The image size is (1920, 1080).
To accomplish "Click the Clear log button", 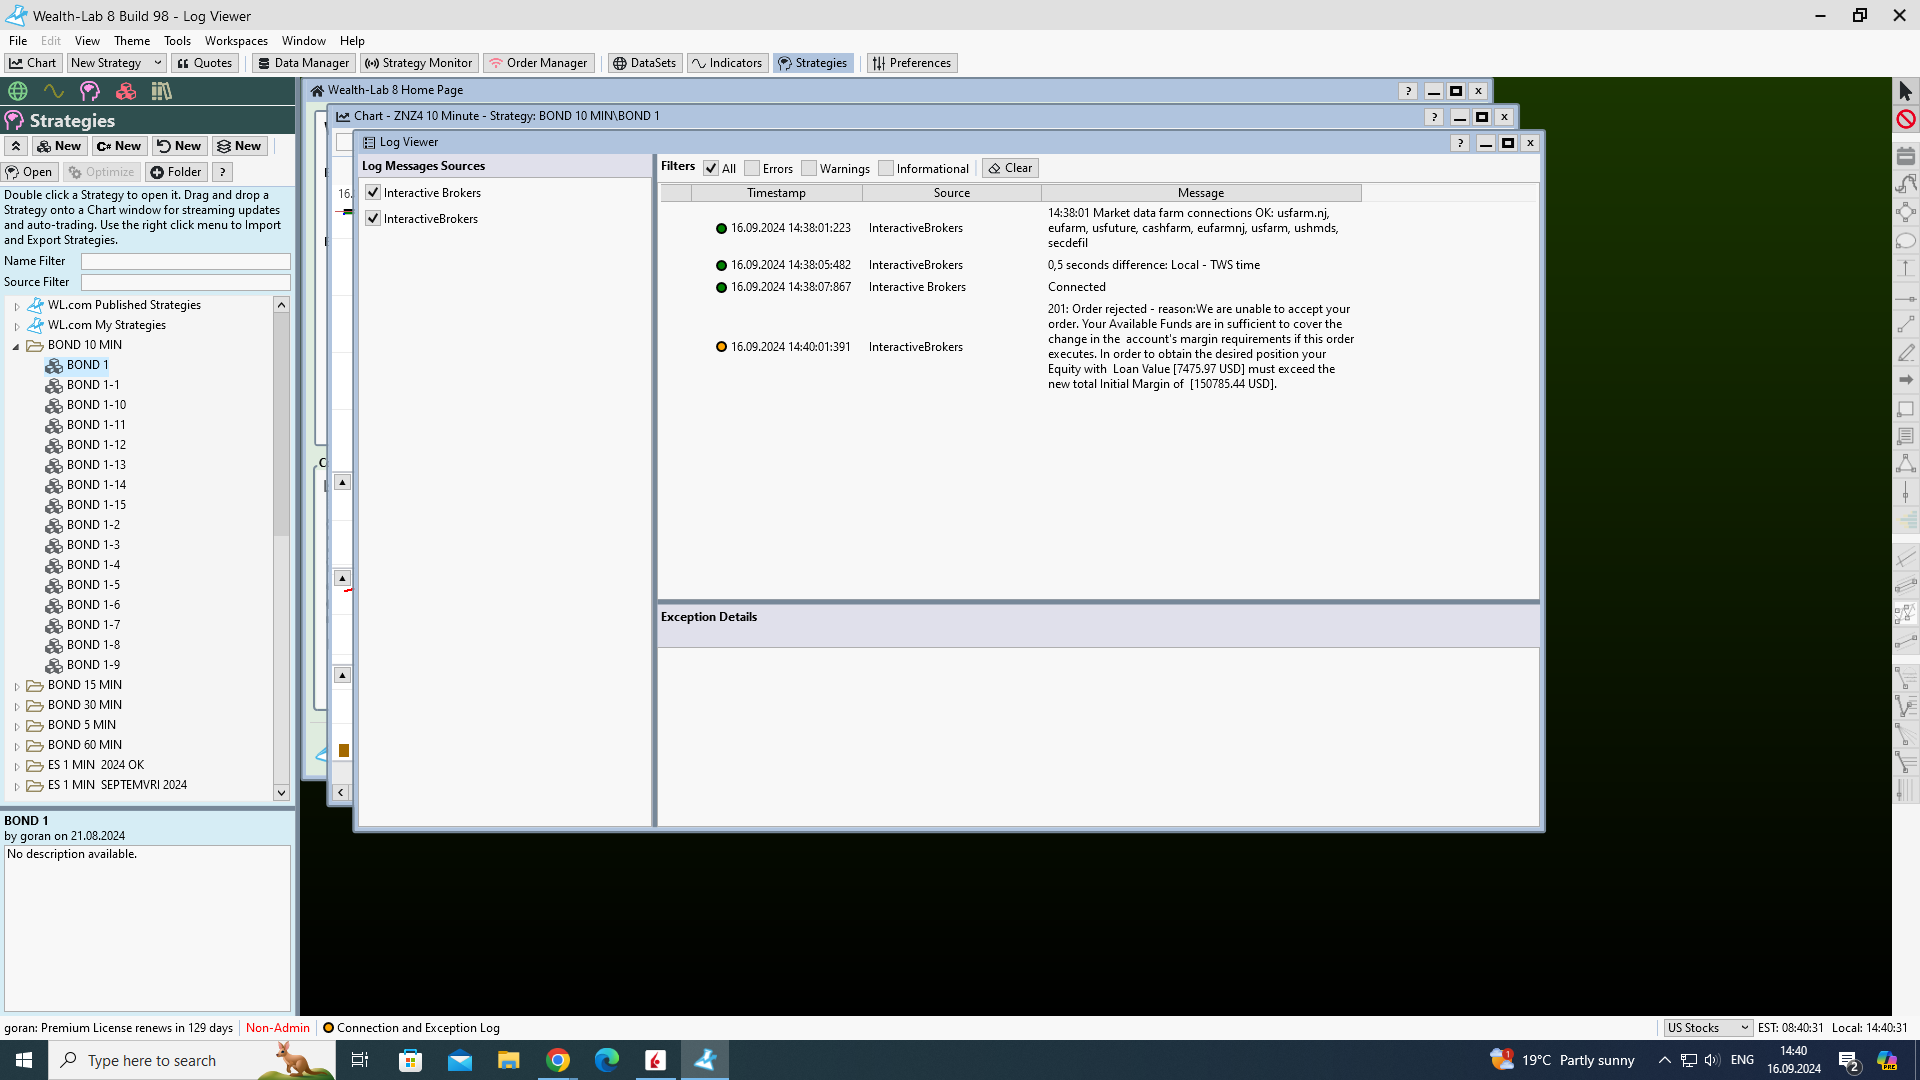I will [x=1010, y=168].
